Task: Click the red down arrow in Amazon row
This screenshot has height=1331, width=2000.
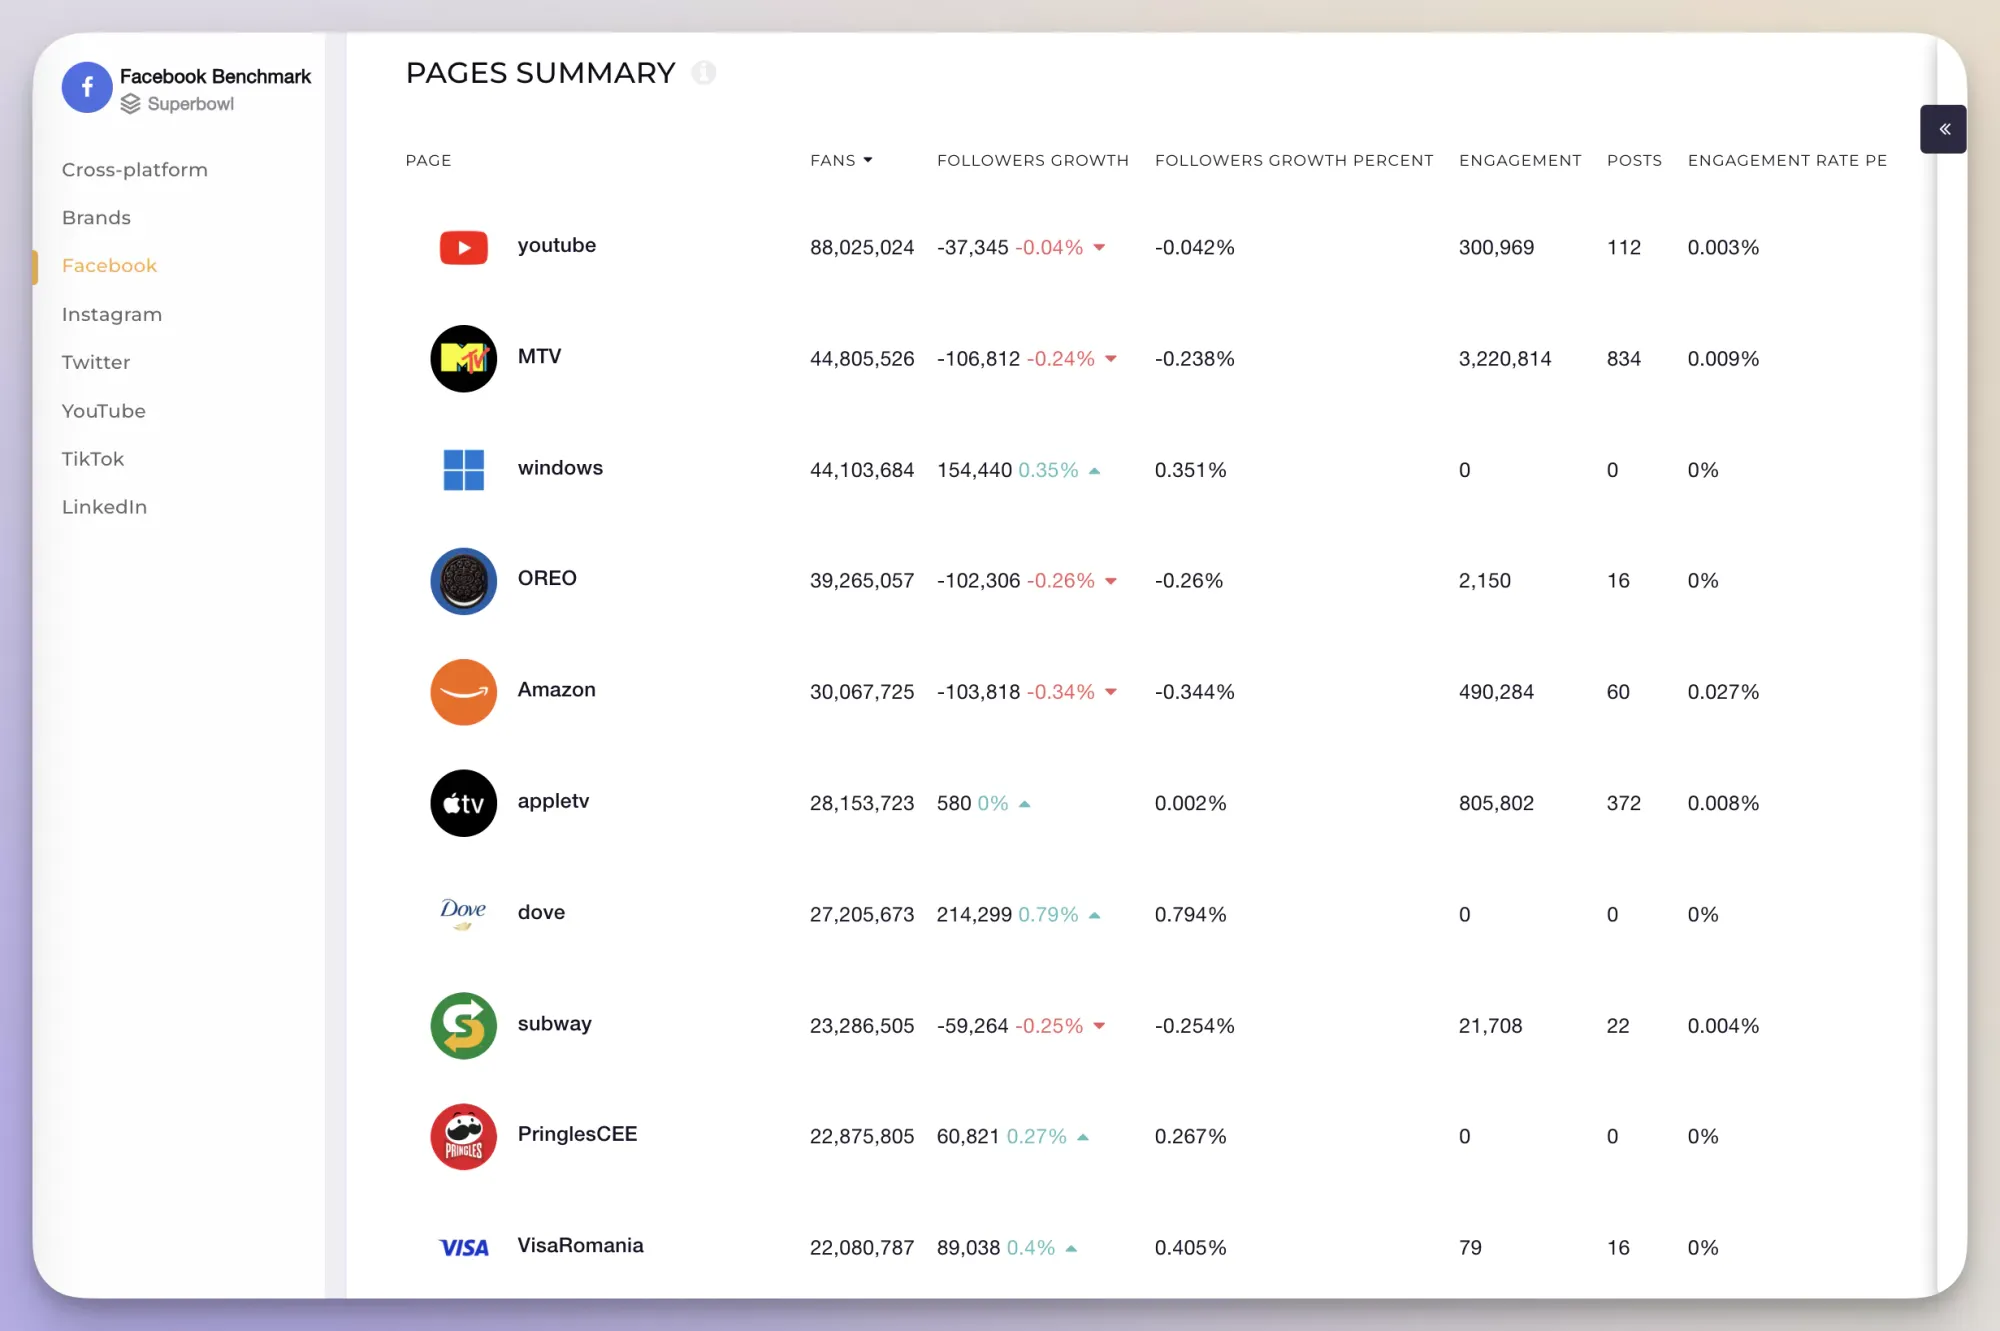Action: pos(1111,692)
